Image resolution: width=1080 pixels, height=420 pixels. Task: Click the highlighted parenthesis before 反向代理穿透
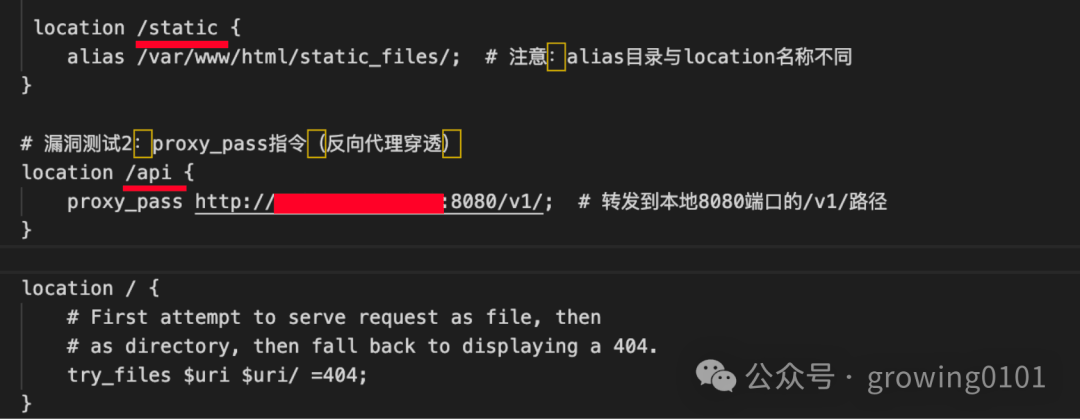[x=316, y=144]
